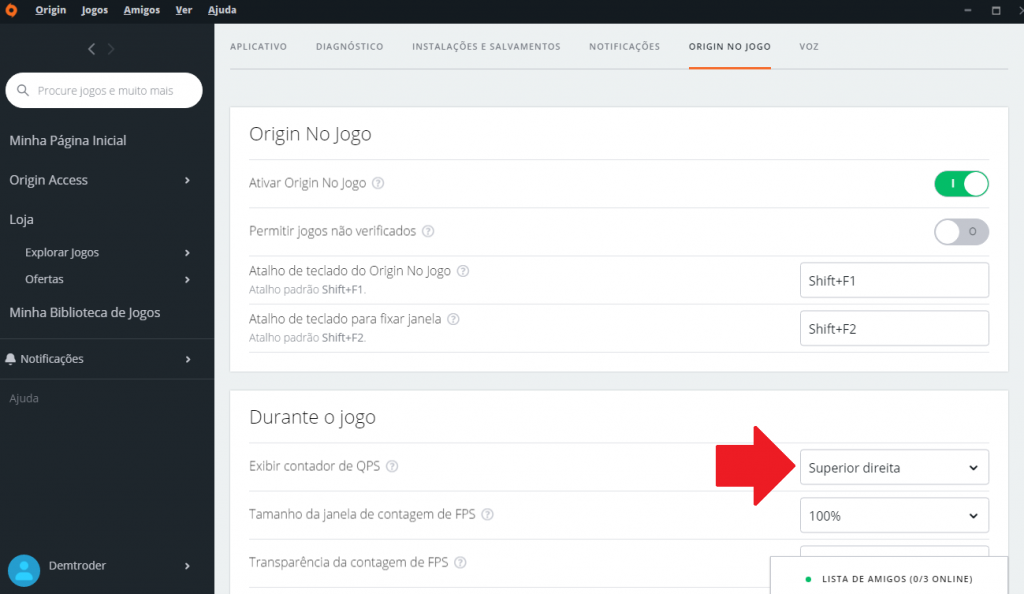Open the Origin menu
The height and width of the screenshot is (594, 1024).
[x=51, y=10]
